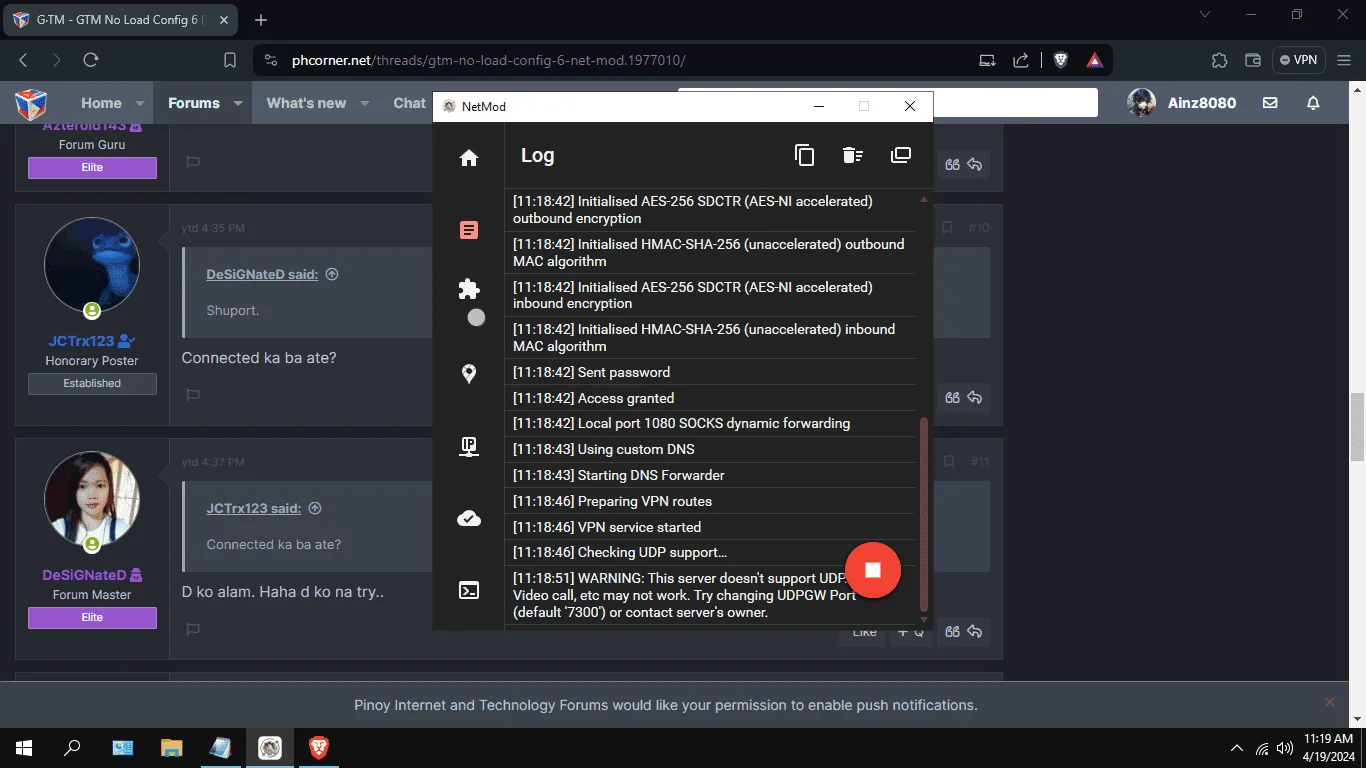
Task: Open the inbox envelope icon in forum header
Action: [1270, 103]
